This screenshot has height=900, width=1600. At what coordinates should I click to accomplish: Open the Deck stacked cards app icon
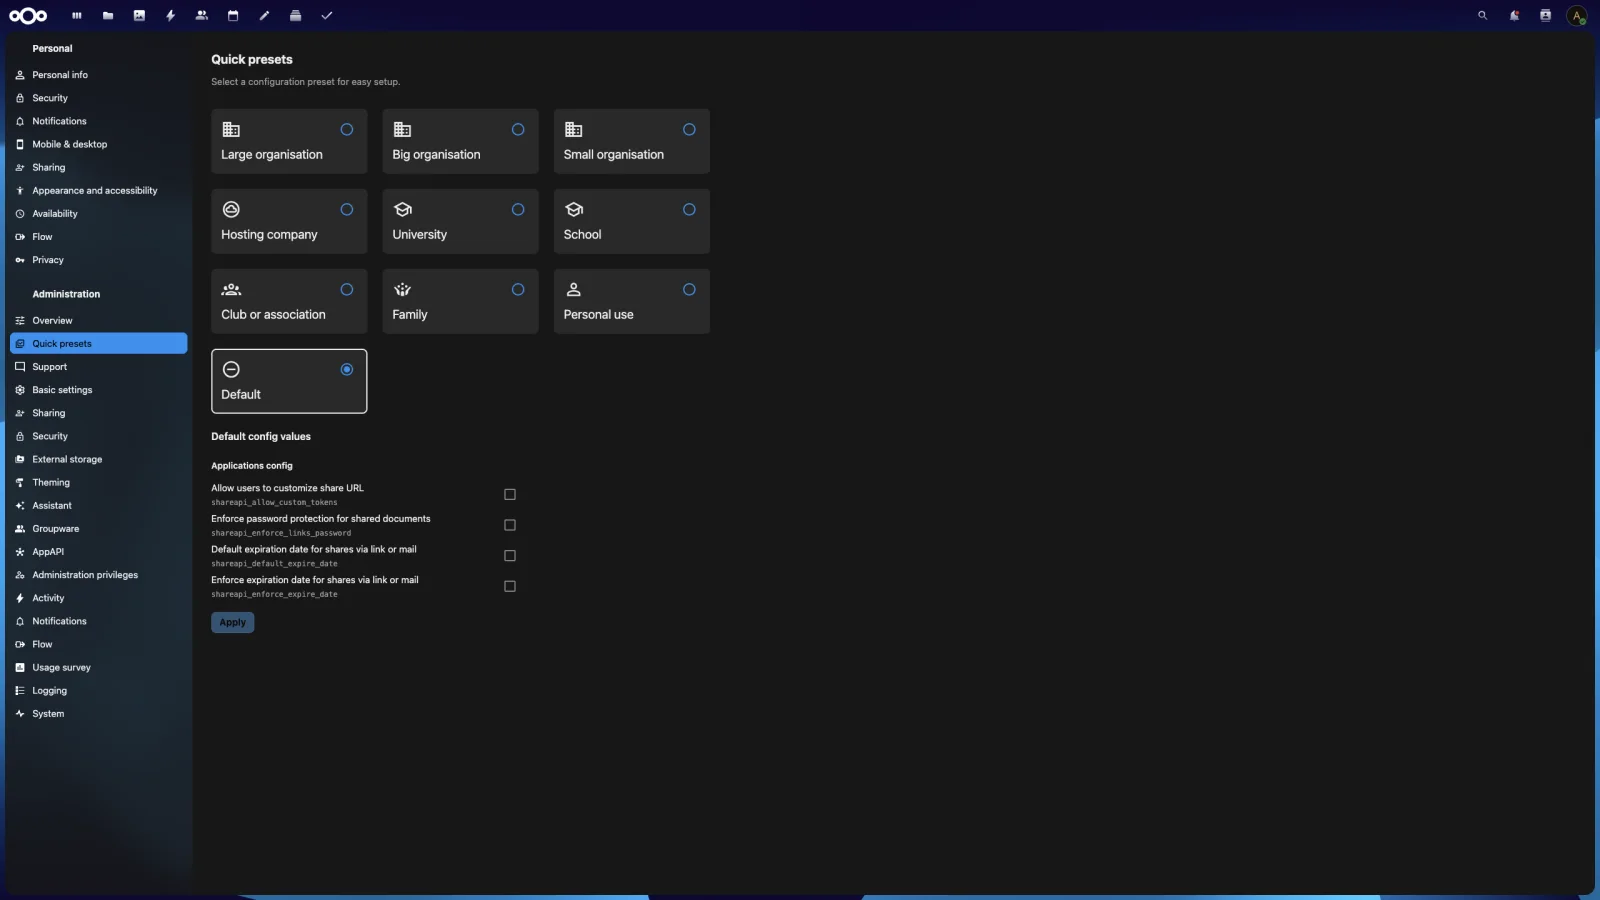(295, 15)
